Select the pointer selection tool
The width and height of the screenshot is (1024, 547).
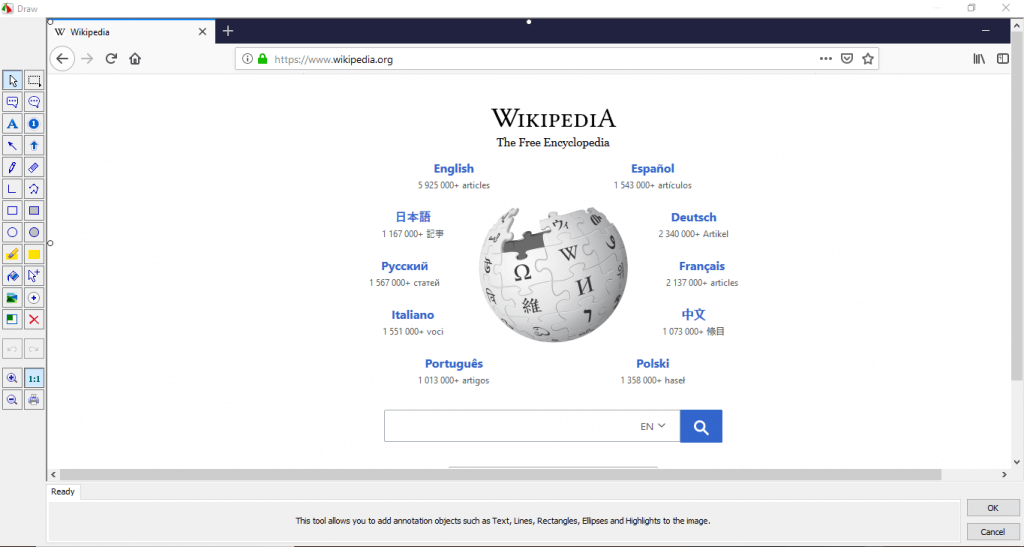click(12, 80)
